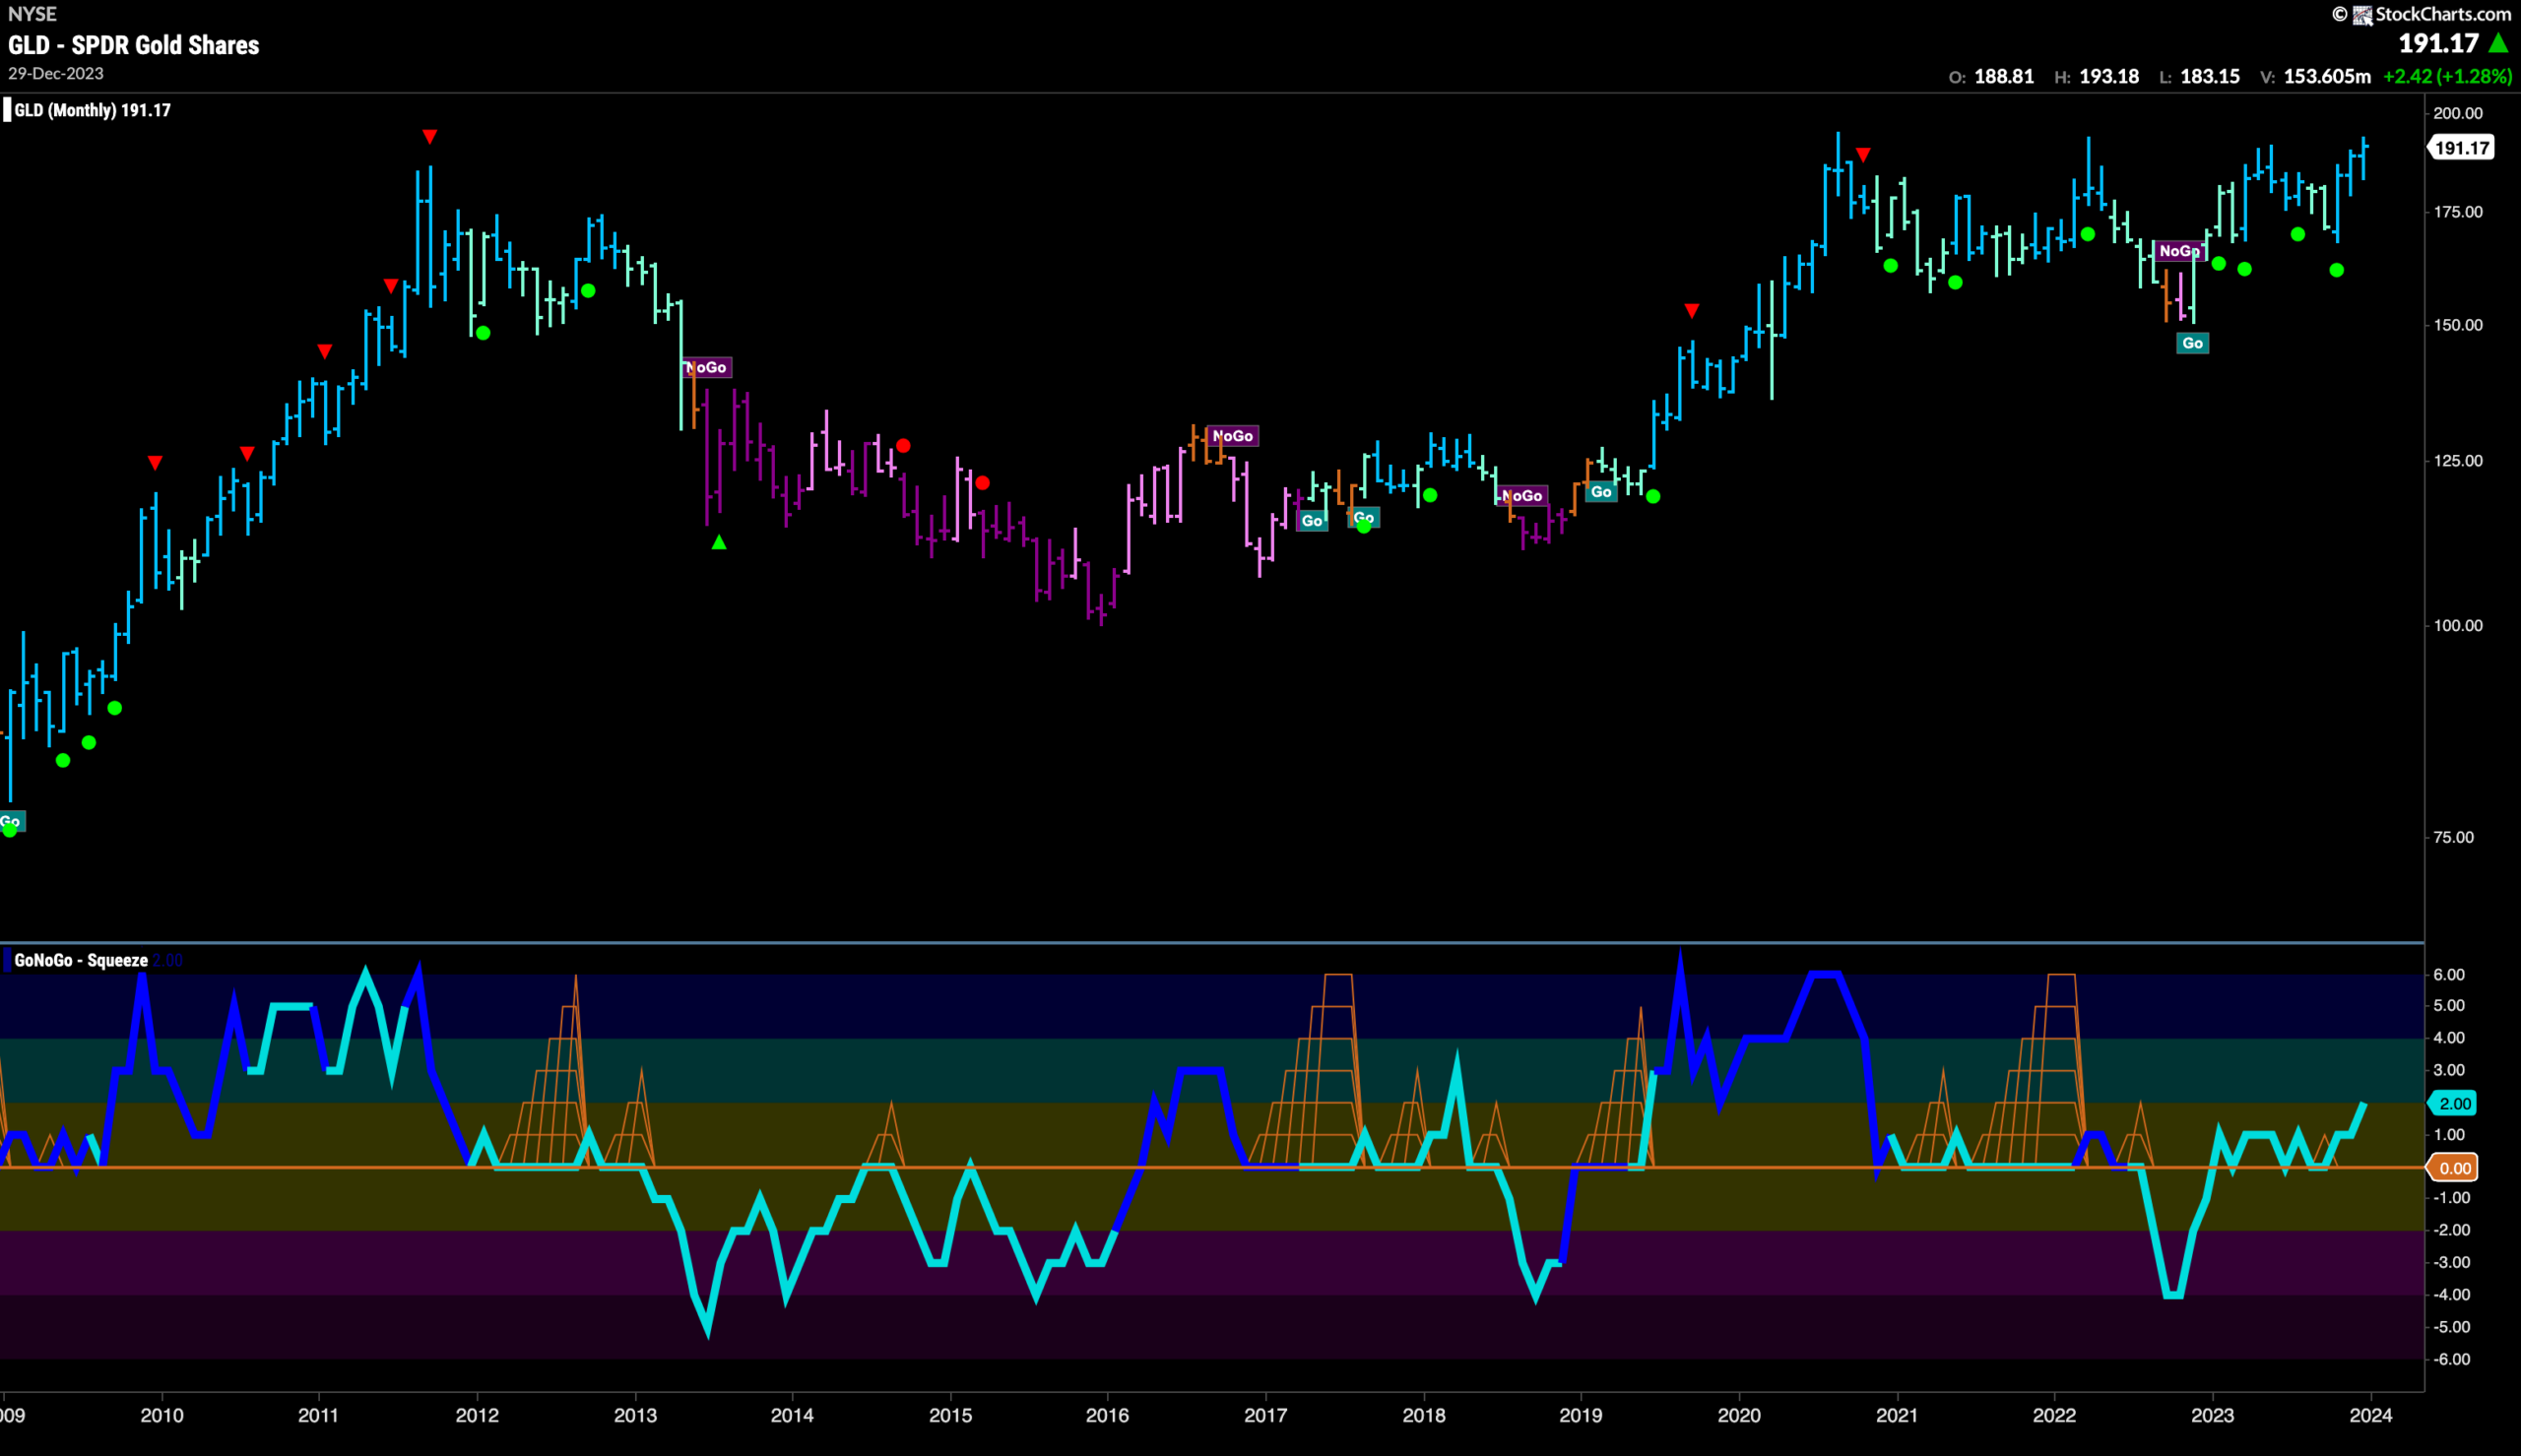Click the first Go signal label in 2017
Viewport: 2521px width, 1456px height.
[x=1312, y=521]
